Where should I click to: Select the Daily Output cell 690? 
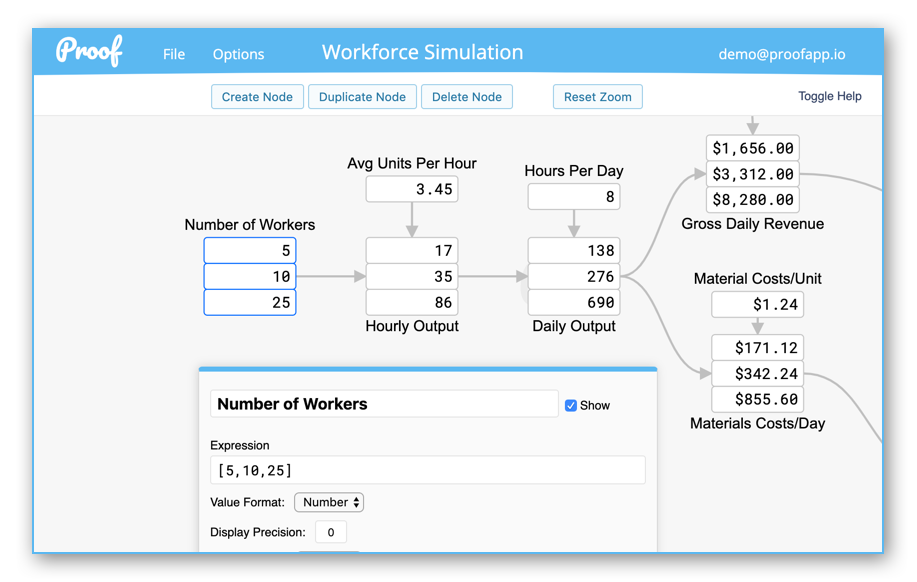(574, 302)
